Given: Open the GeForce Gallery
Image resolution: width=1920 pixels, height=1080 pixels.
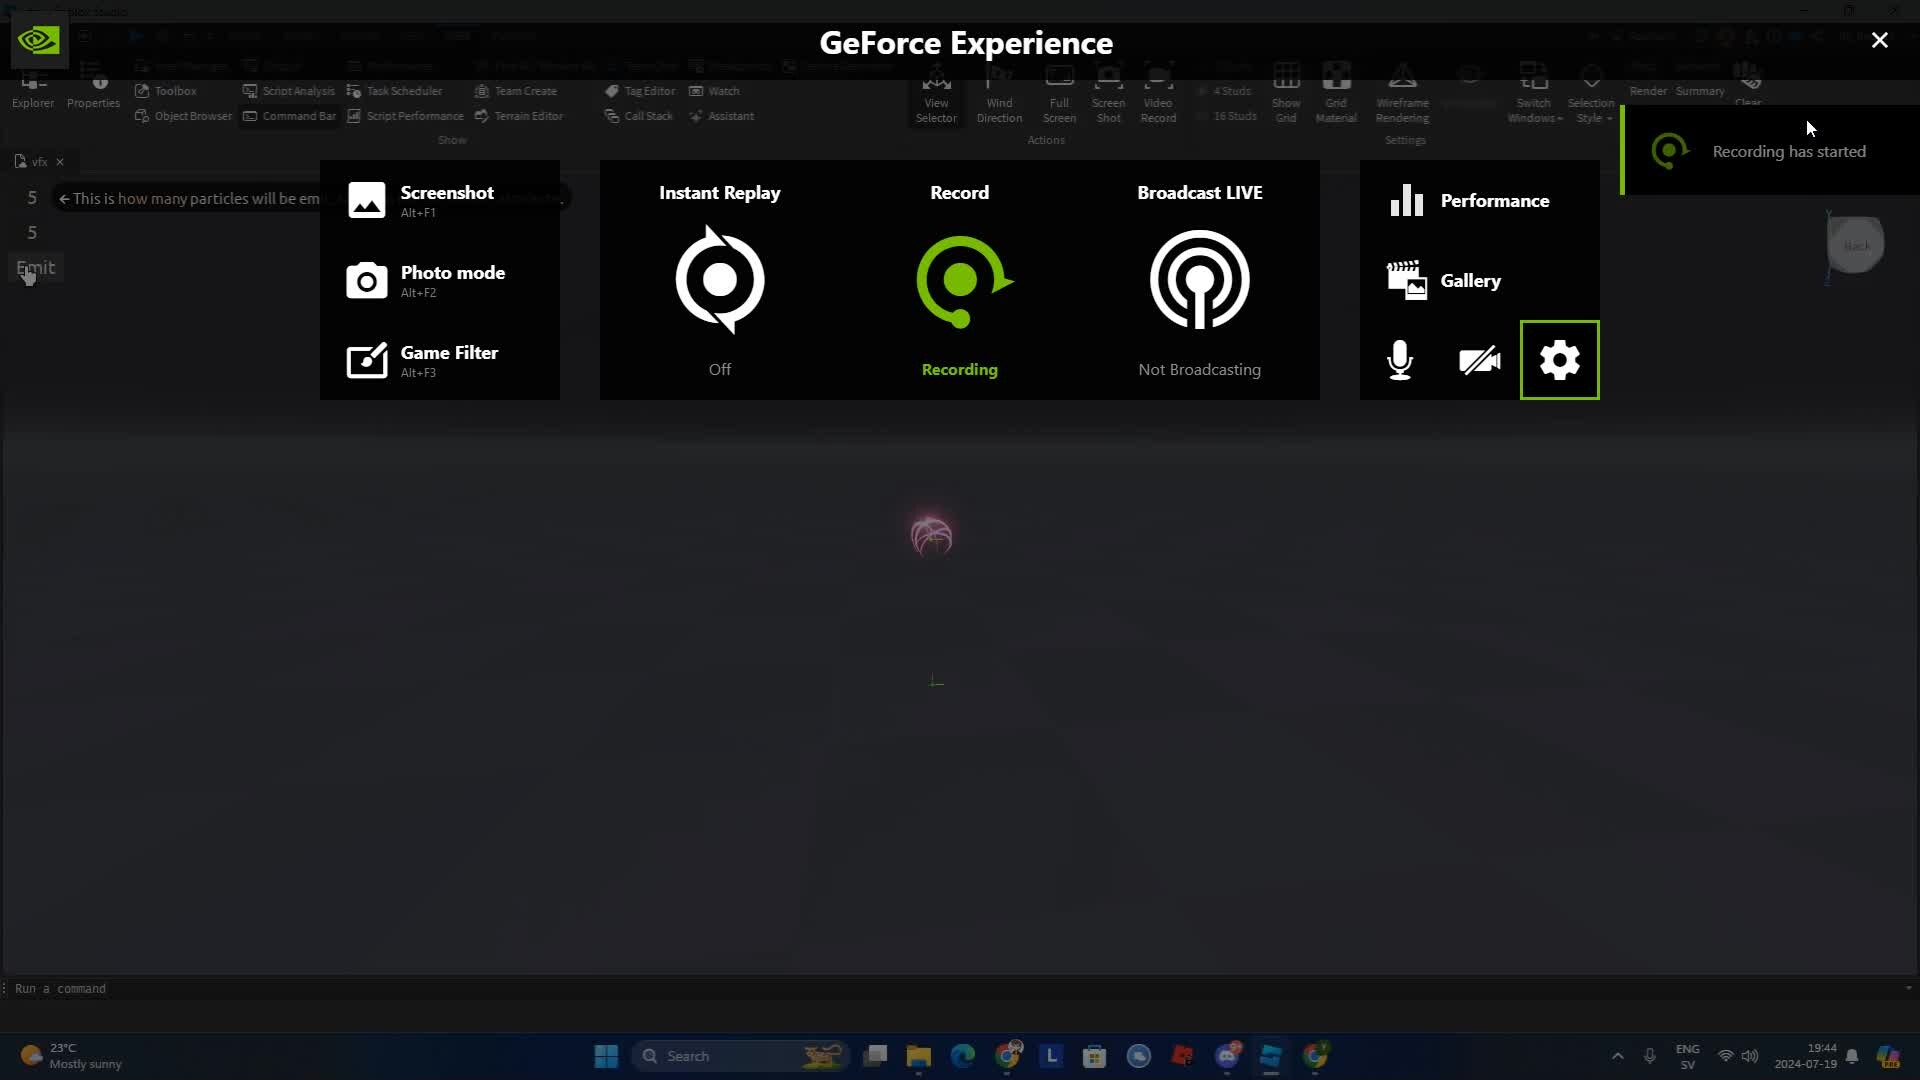Looking at the screenshot, I should tap(1468, 280).
